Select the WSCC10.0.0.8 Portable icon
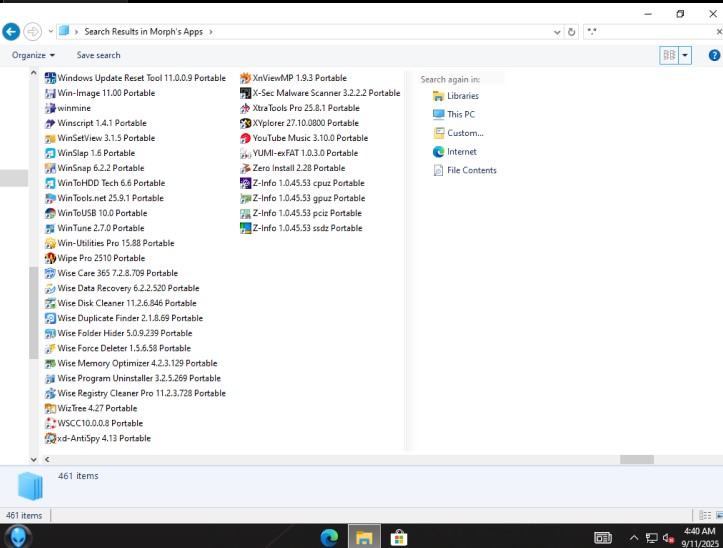This screenshot has height=548, width=723. pyautogui.click(x=50, y=423)
